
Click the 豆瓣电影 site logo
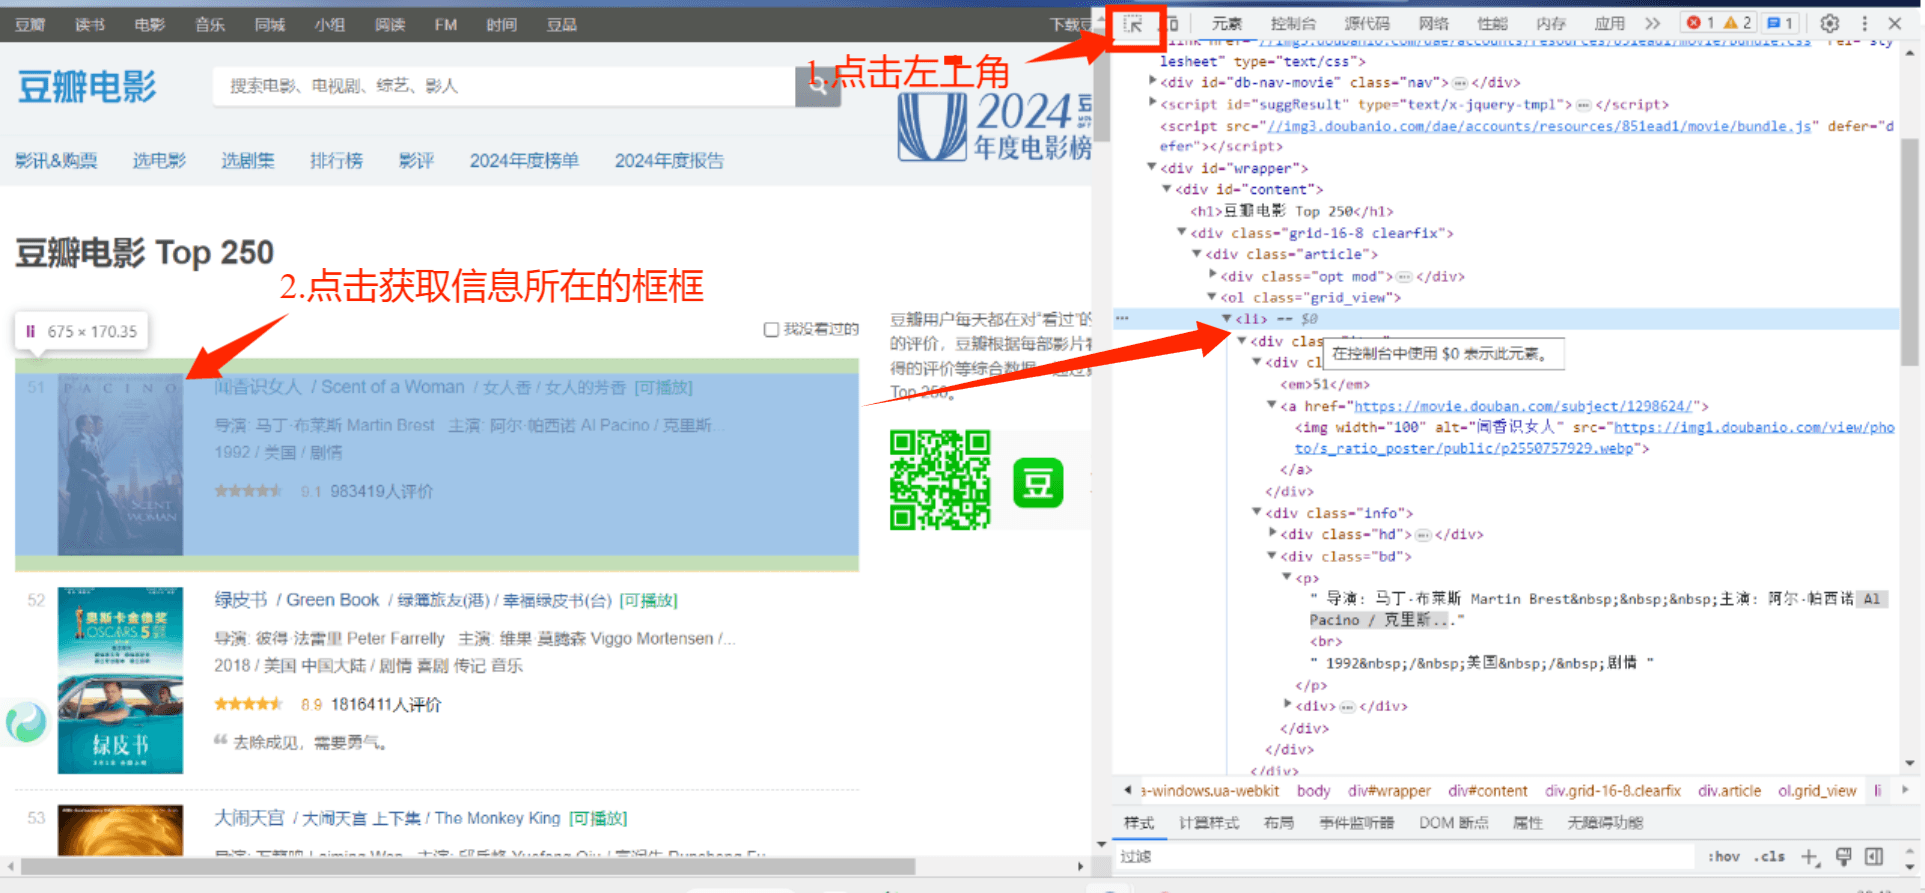click(87, 87)
